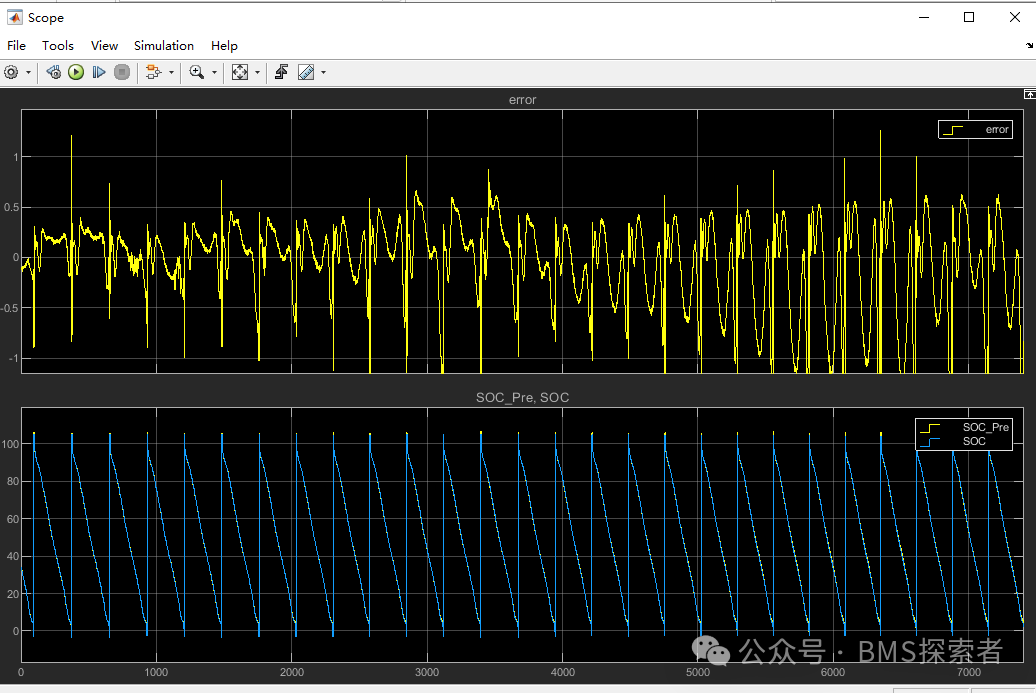
Task: Toggle SOC_Pre signal in legend
Action: pos(964,427)
